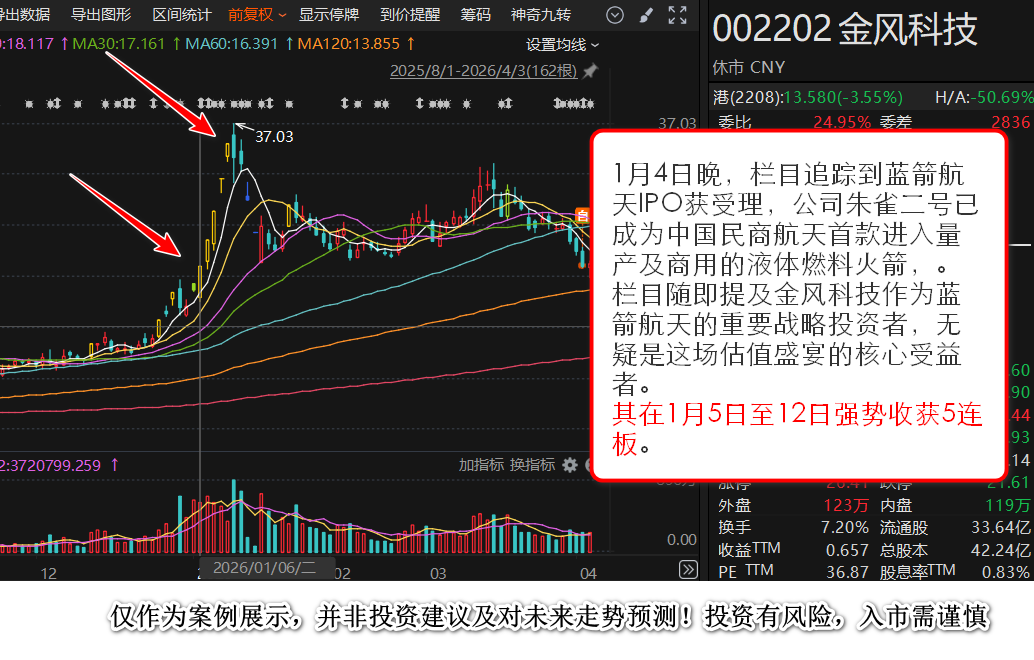This screenshot has height=660, width=1034.
Task: Select the paintbrush drawing tool icon
Action: (x=646, y=15)
